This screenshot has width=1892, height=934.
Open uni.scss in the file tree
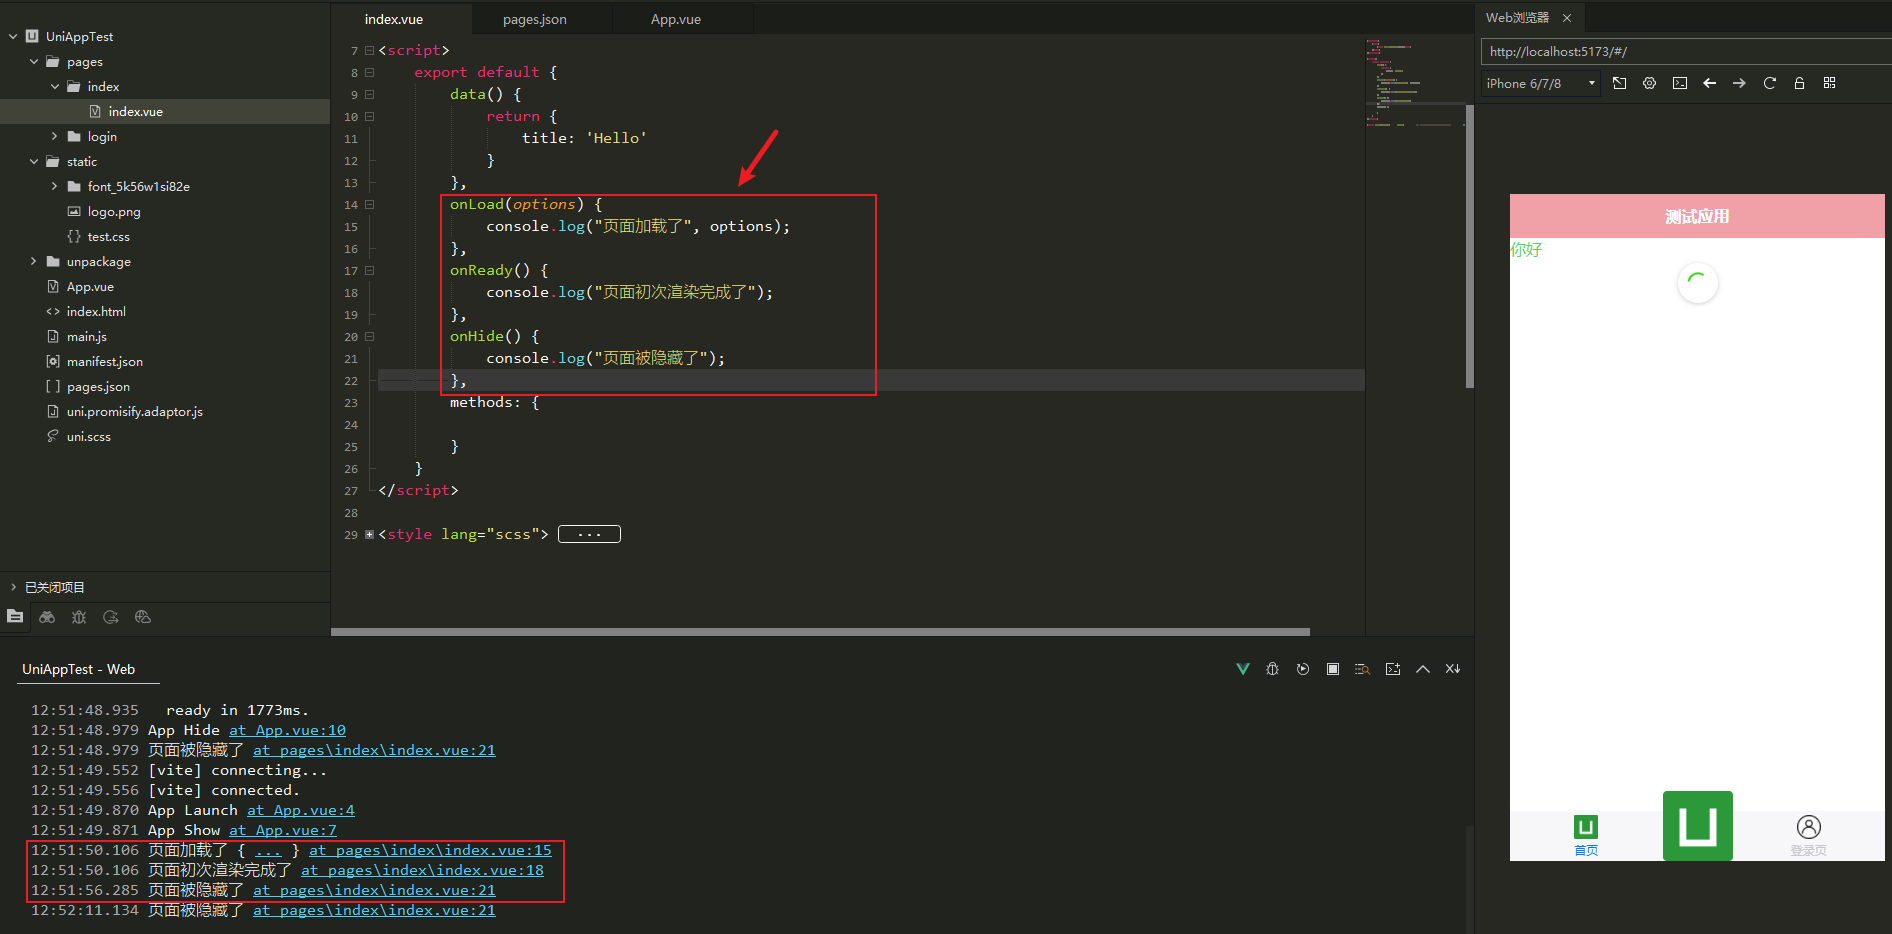tap(88, 436)
